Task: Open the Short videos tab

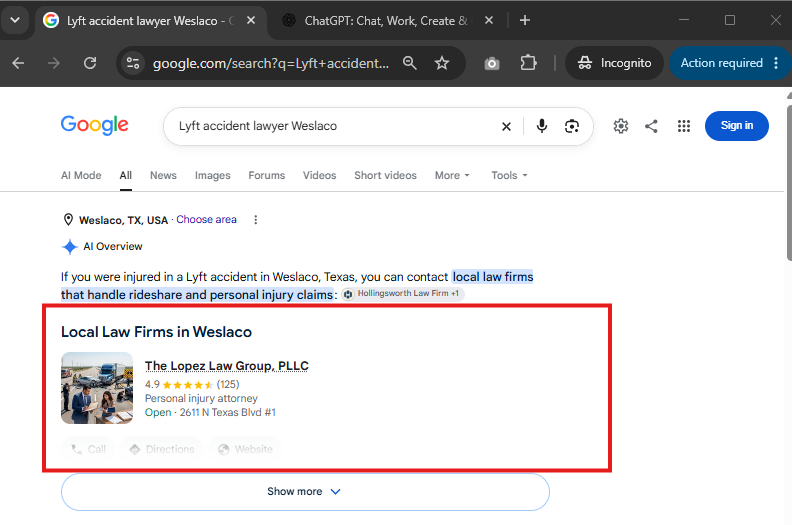Action: coord(385,175)
